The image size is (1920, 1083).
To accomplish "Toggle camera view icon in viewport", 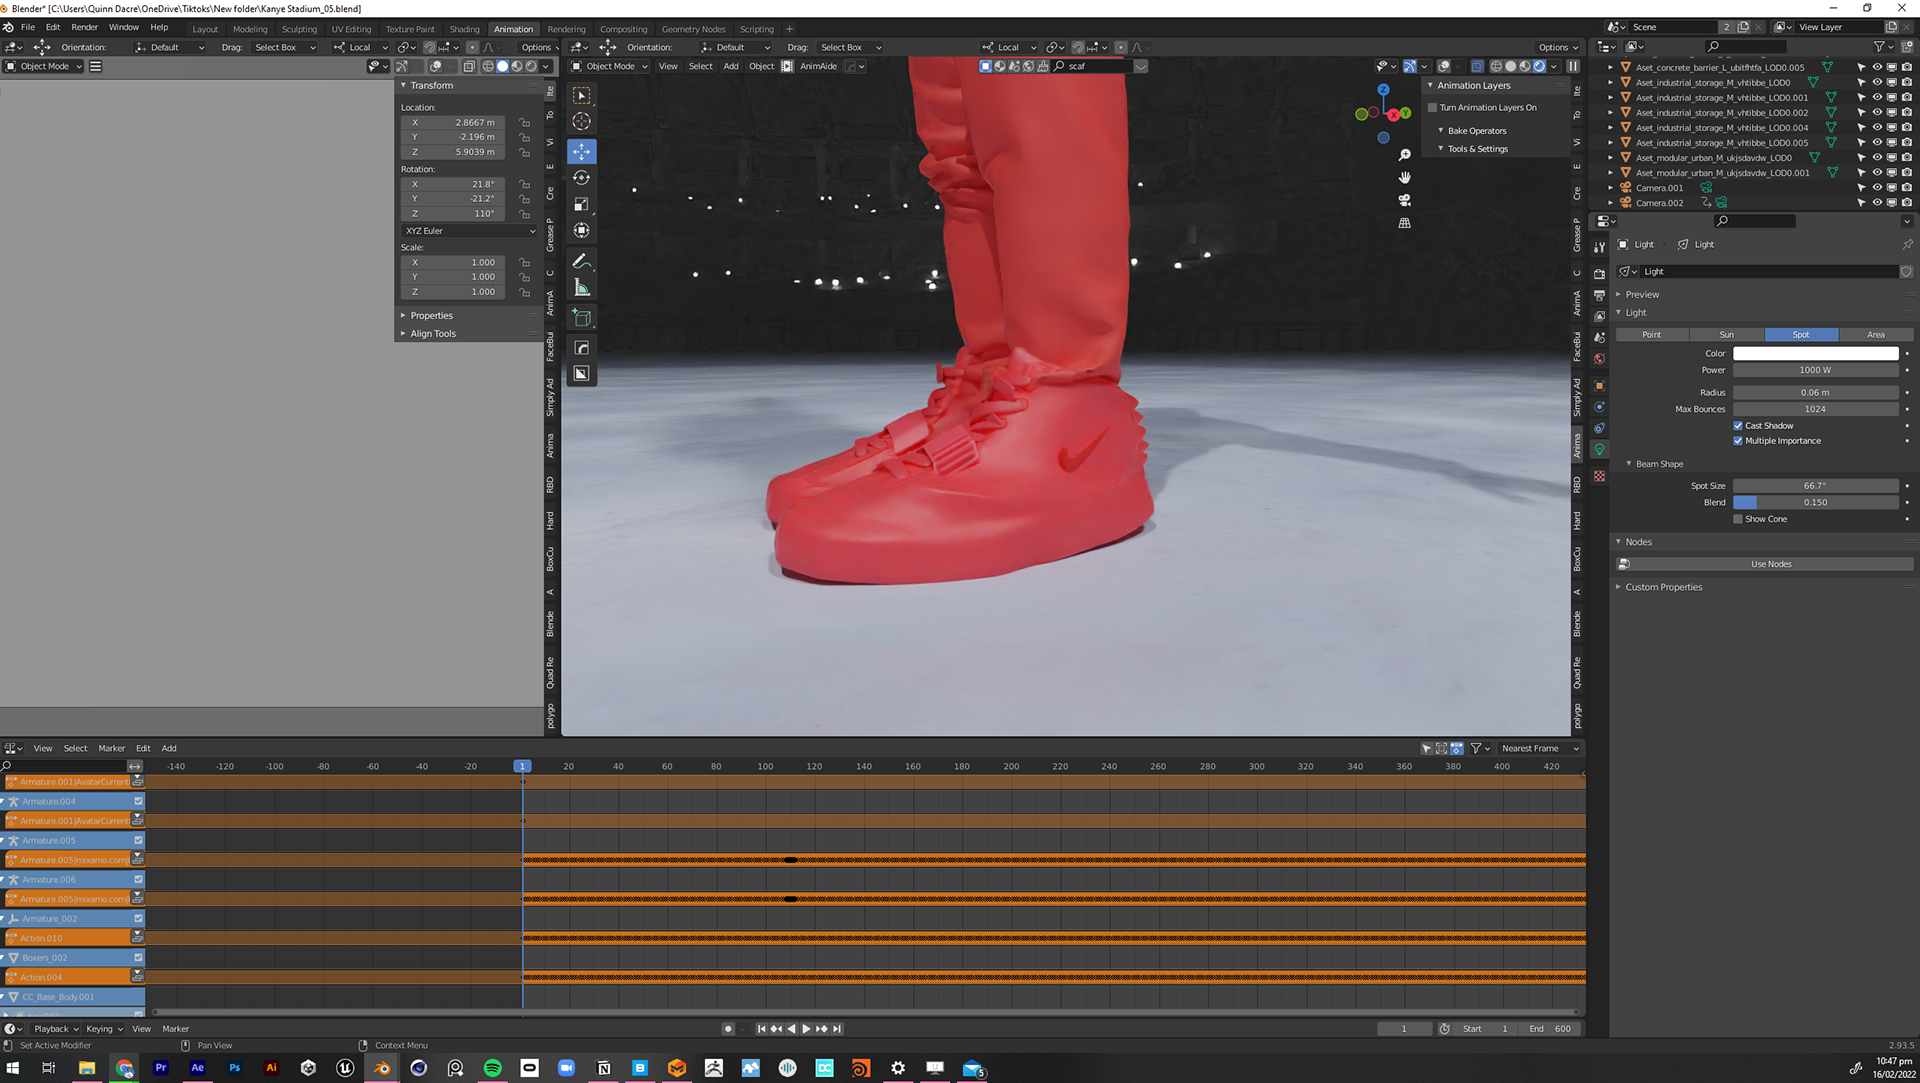I will (1404, 200).
